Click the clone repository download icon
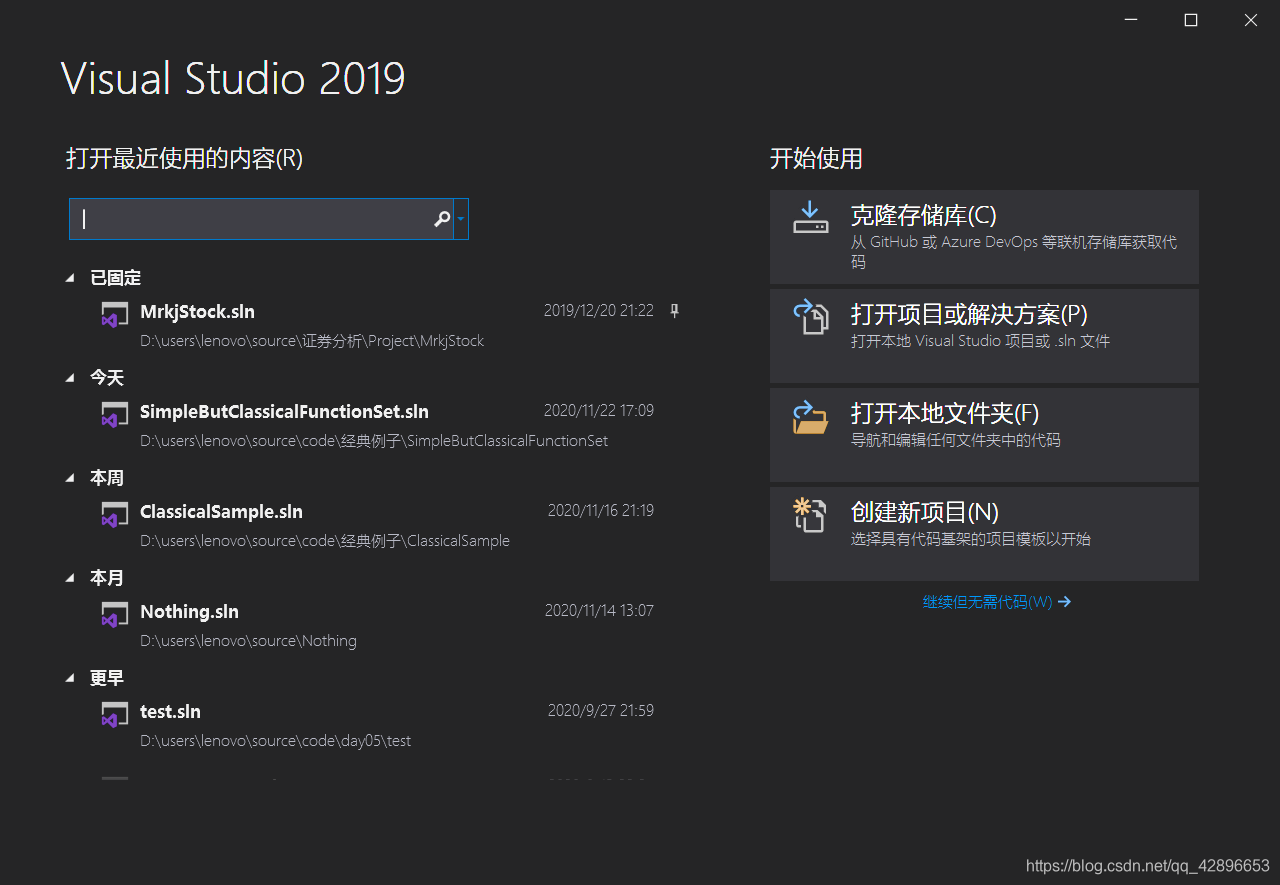Image resolution: width=1280 pixels, height=885 pixels. [811, 218]
